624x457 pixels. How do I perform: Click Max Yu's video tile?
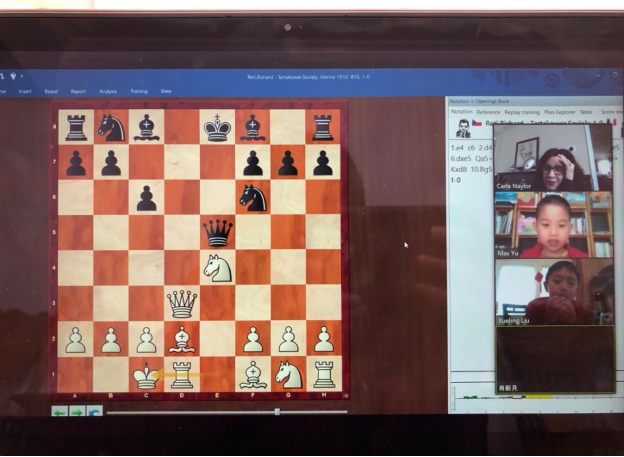pyautogui.click(x=554, y=225)
